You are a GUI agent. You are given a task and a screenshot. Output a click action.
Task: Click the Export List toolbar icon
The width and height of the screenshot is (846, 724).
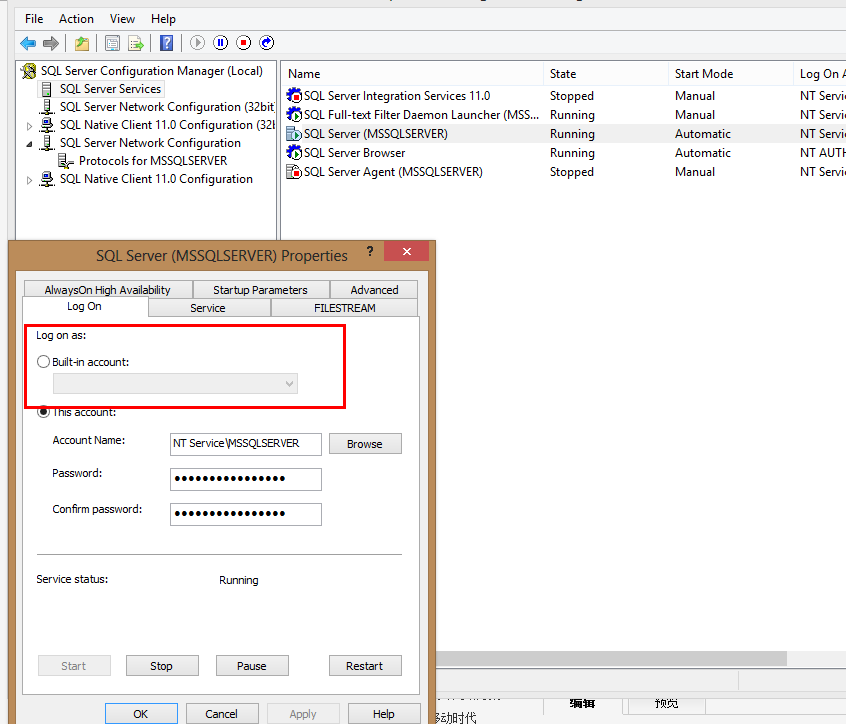point(135,43)
